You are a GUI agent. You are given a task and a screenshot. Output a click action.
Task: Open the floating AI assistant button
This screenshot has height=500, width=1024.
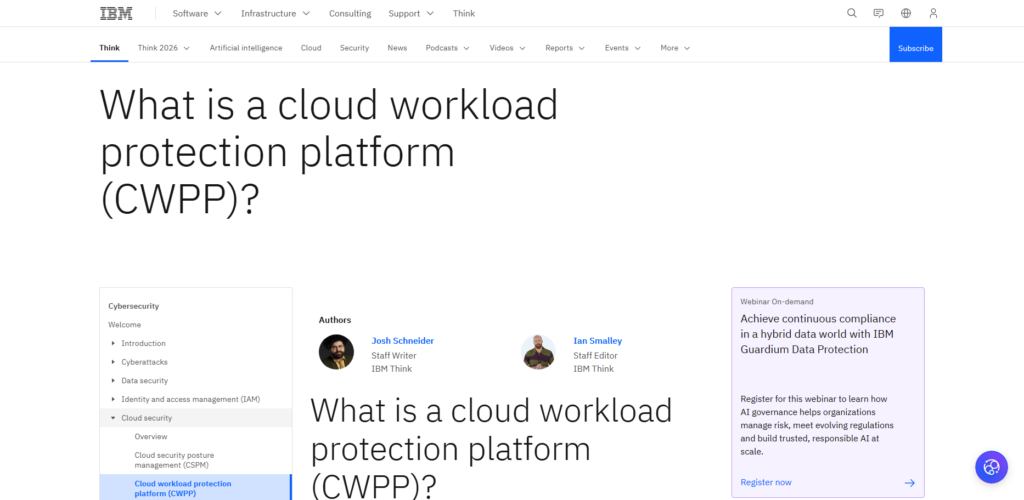(991, 467)
